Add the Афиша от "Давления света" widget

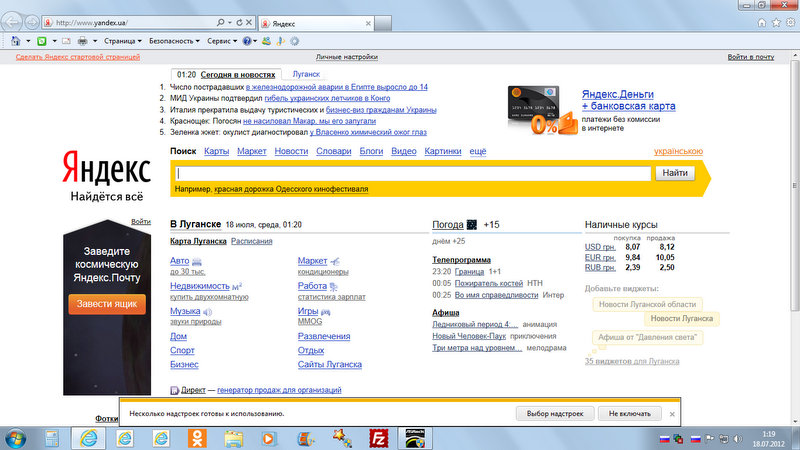(647, 337)
